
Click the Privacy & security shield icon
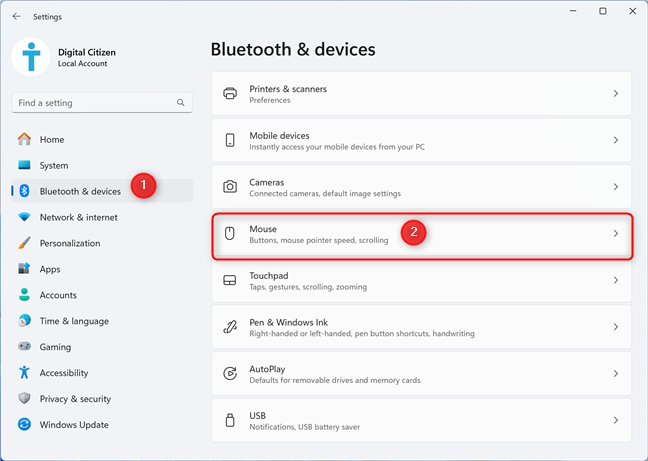24,398
